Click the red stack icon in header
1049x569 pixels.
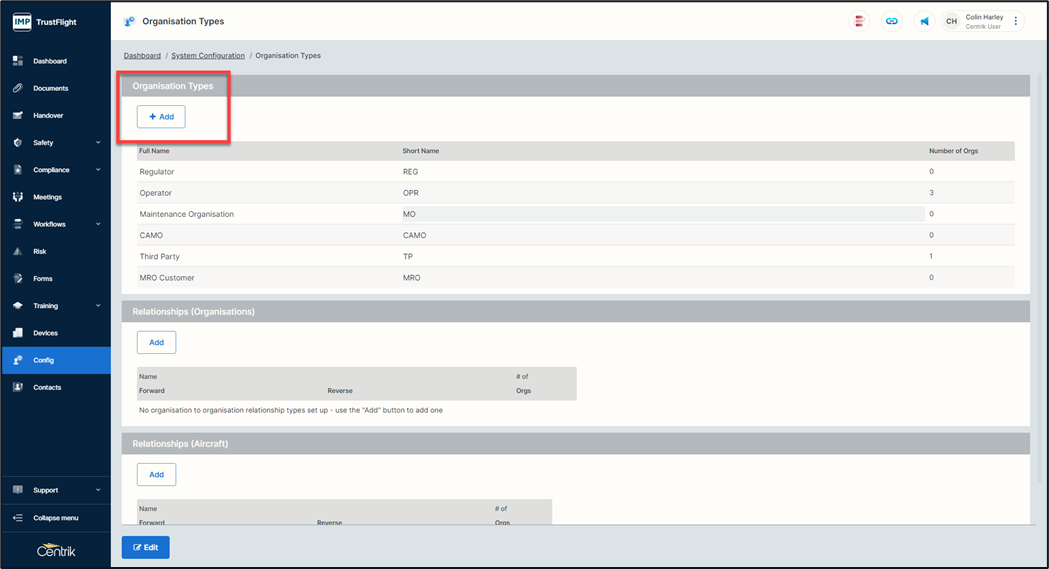859,21
